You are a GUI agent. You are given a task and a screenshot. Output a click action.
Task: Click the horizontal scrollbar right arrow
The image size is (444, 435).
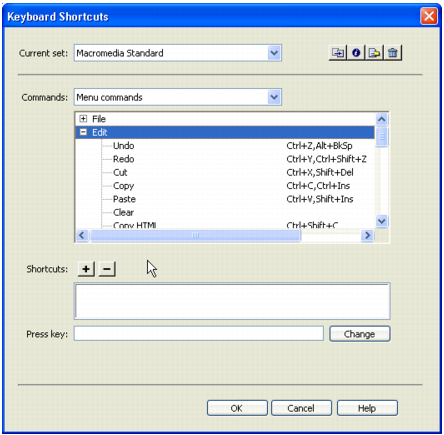click(368, 235)
